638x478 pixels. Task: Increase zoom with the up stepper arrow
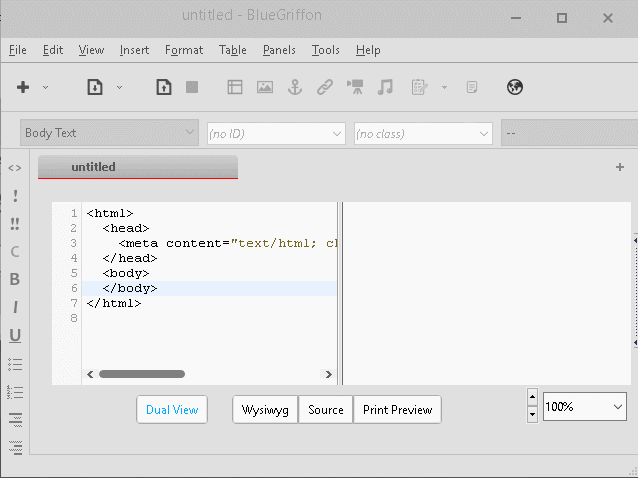point(532,397)
